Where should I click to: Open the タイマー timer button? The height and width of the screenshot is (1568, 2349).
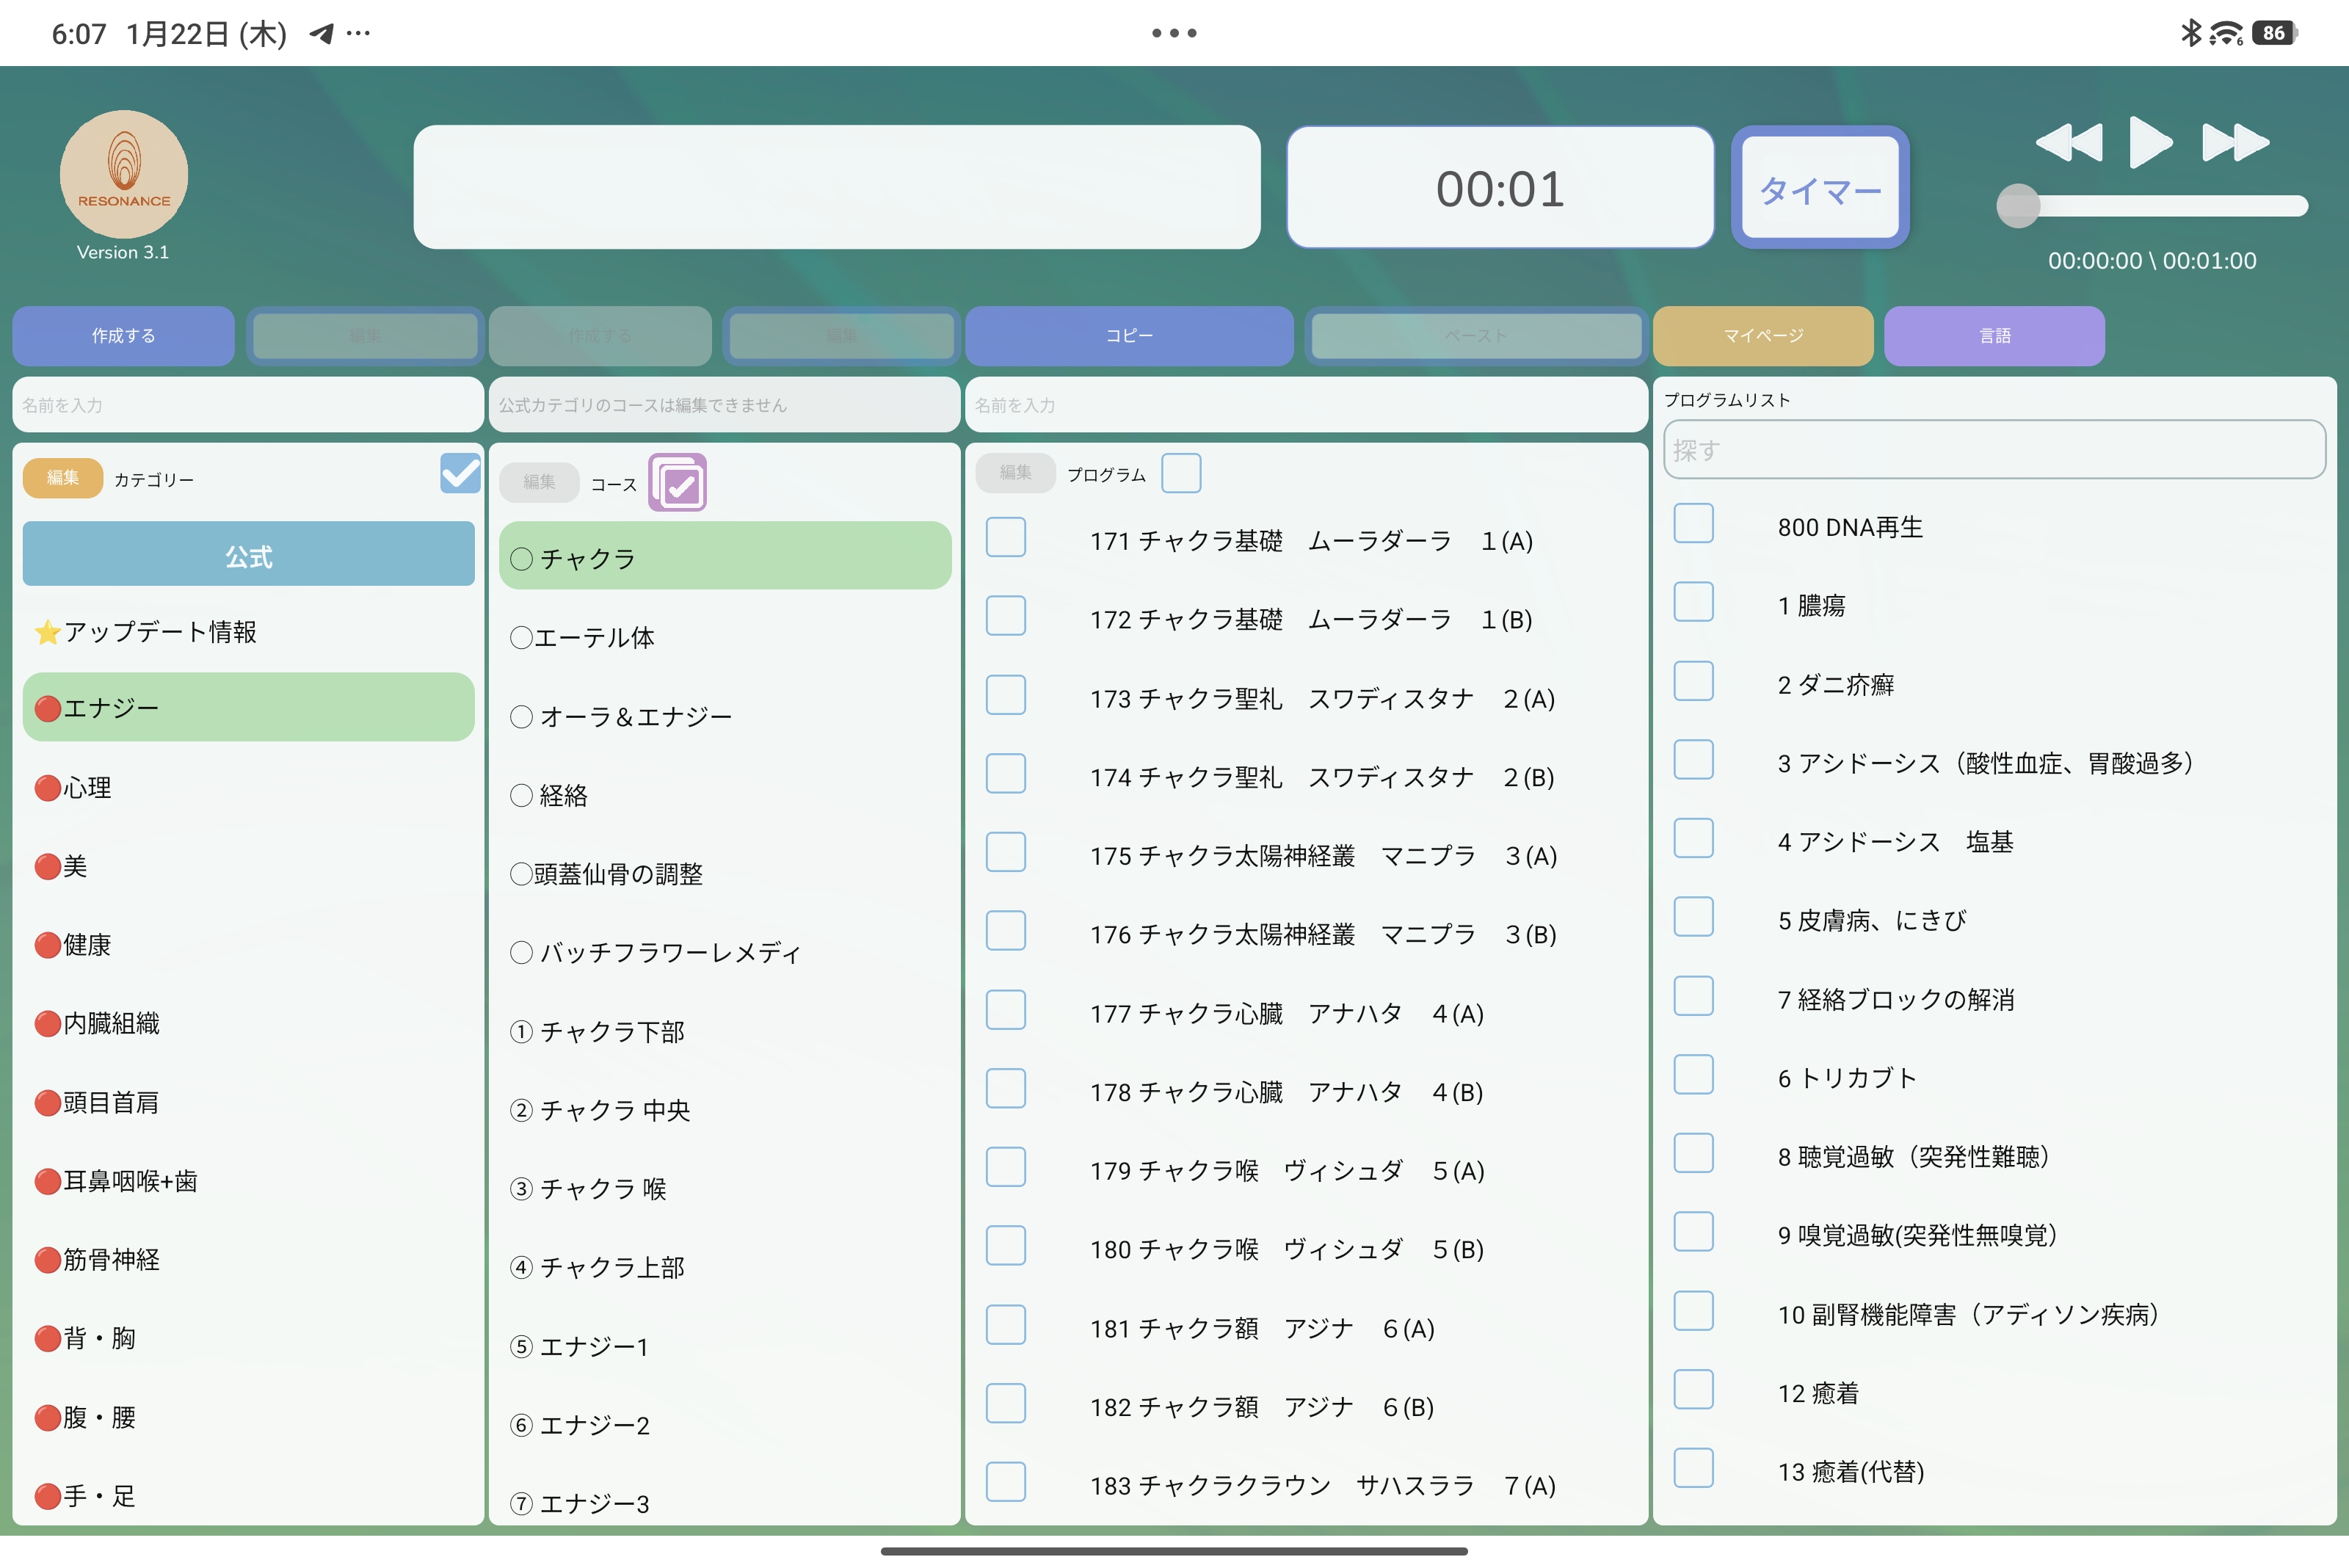click(1820, 188)
